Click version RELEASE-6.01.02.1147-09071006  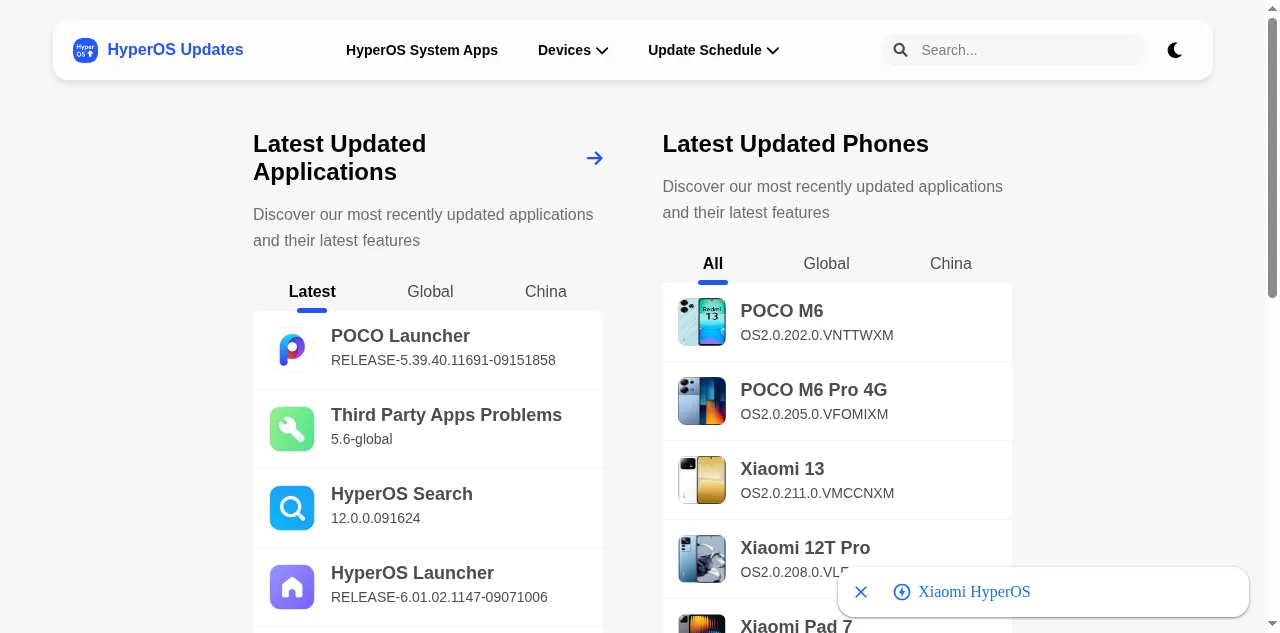[x=439, y=597]
